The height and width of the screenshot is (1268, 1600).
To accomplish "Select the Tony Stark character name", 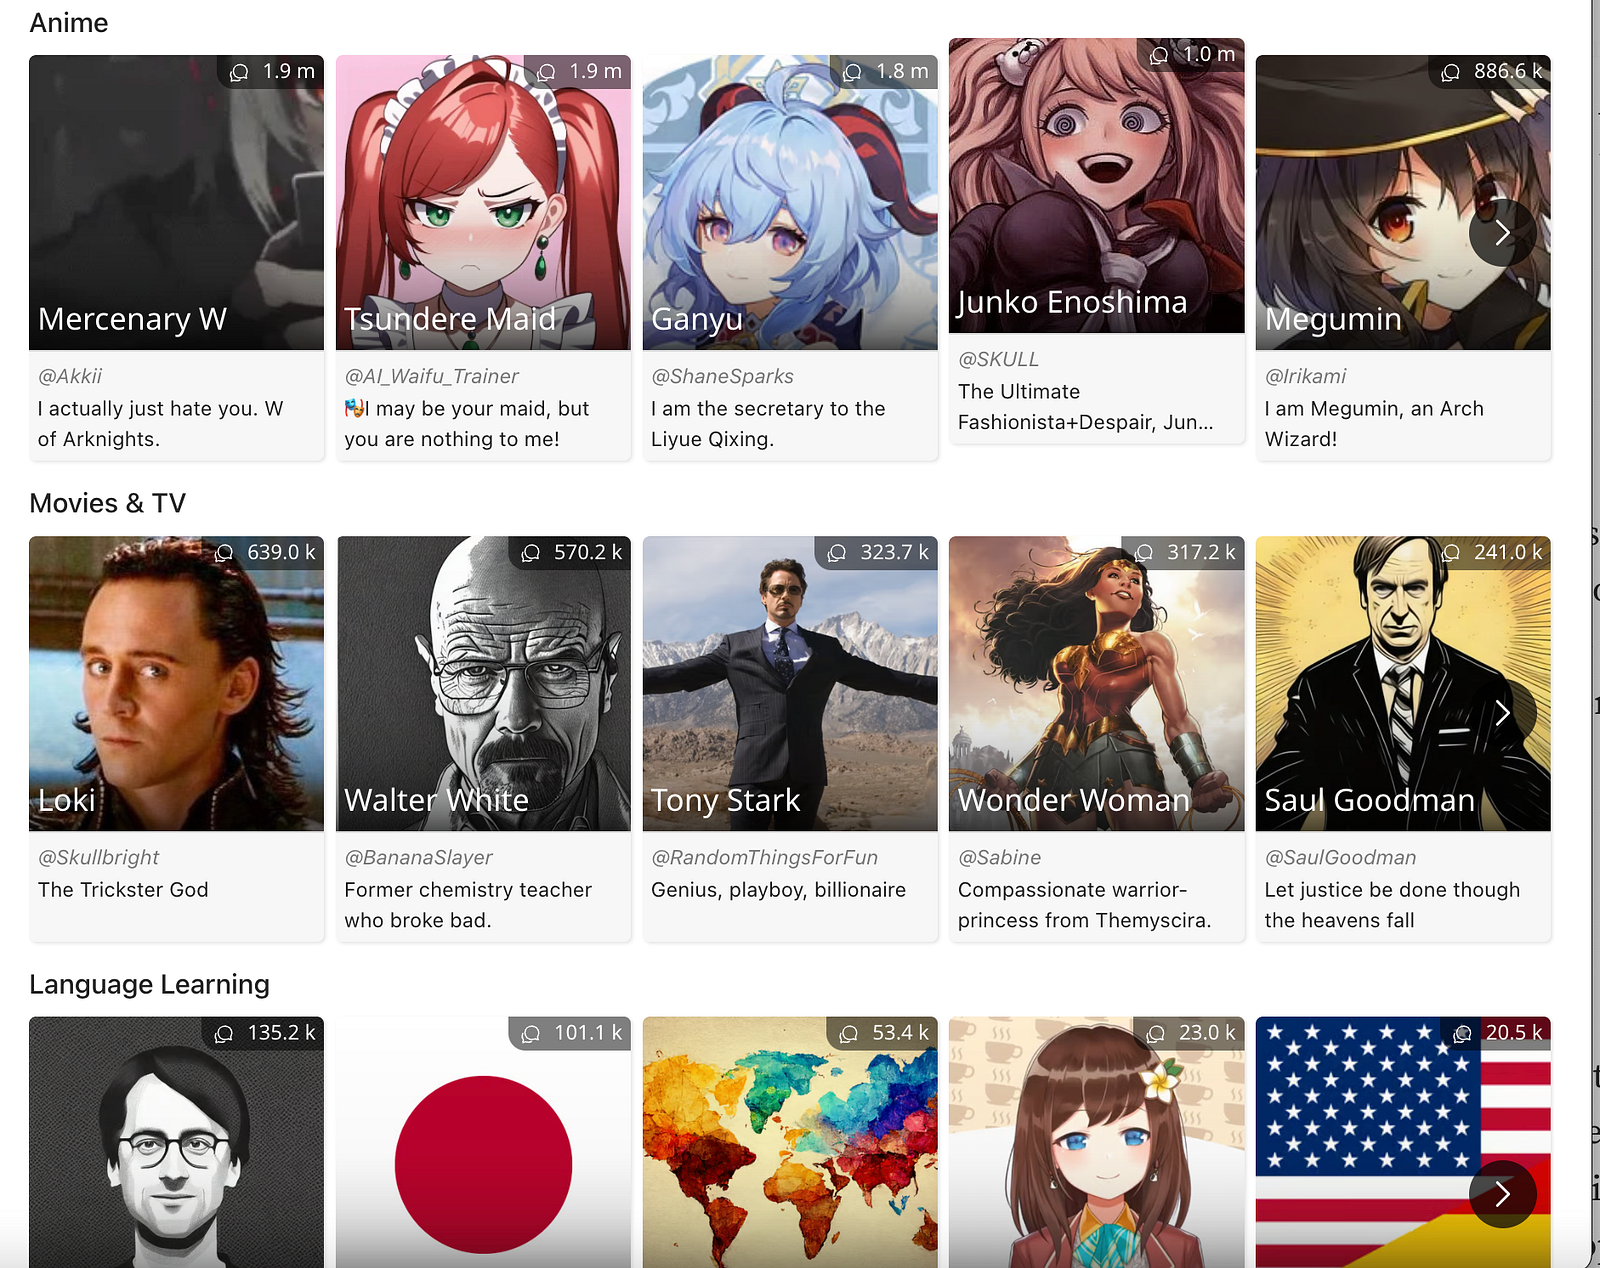I will pos(726,800).
